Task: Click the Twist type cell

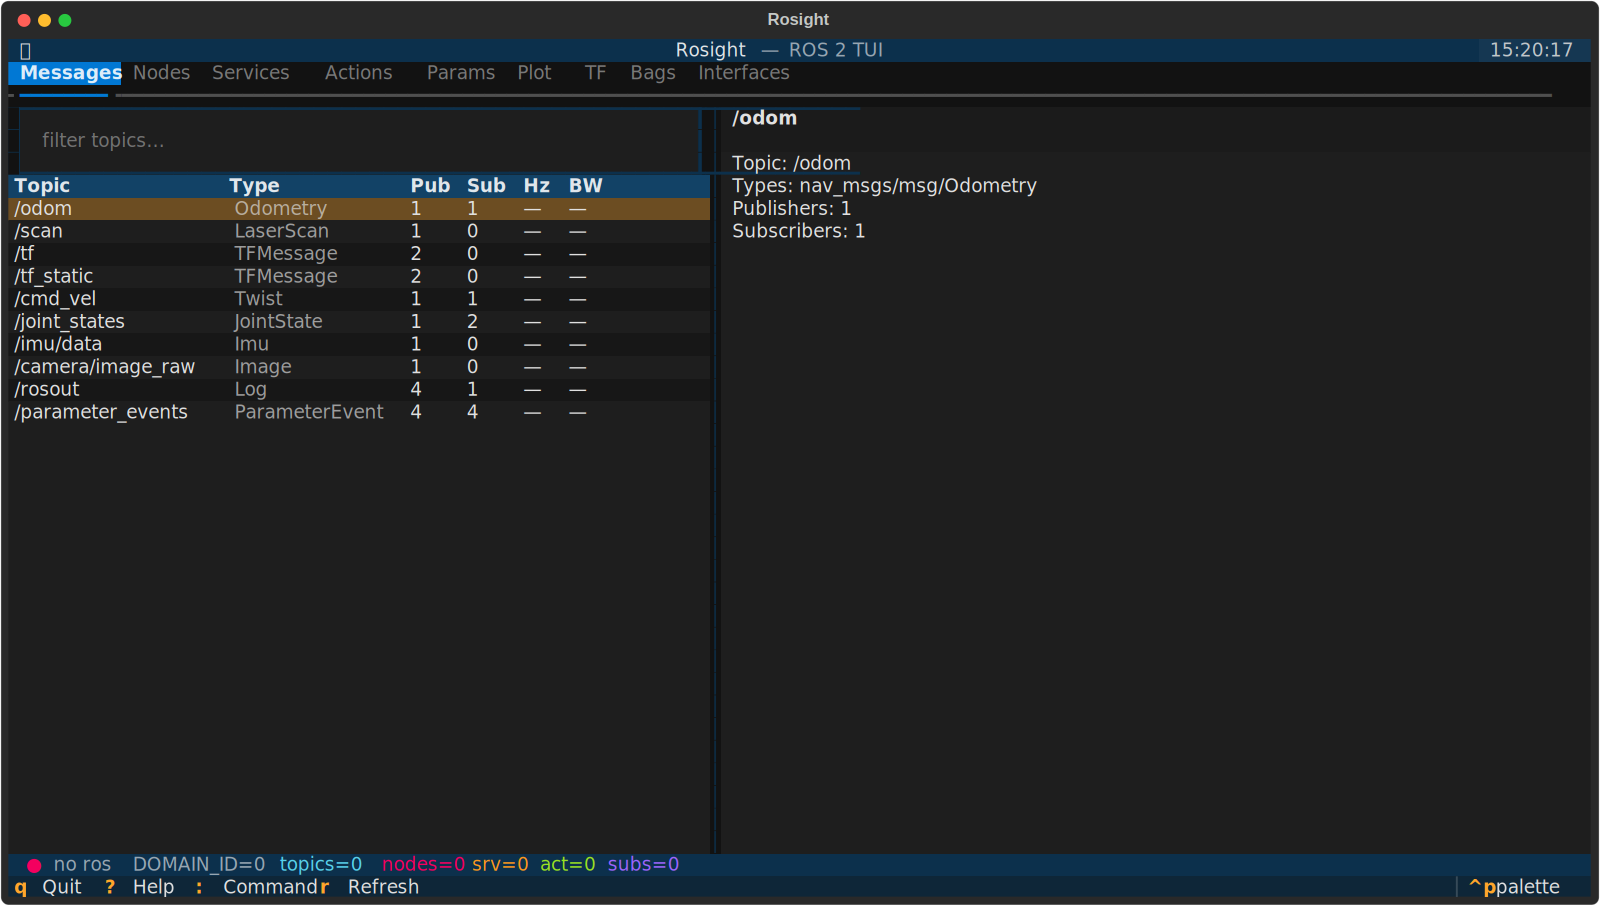Action: point(258,299)
